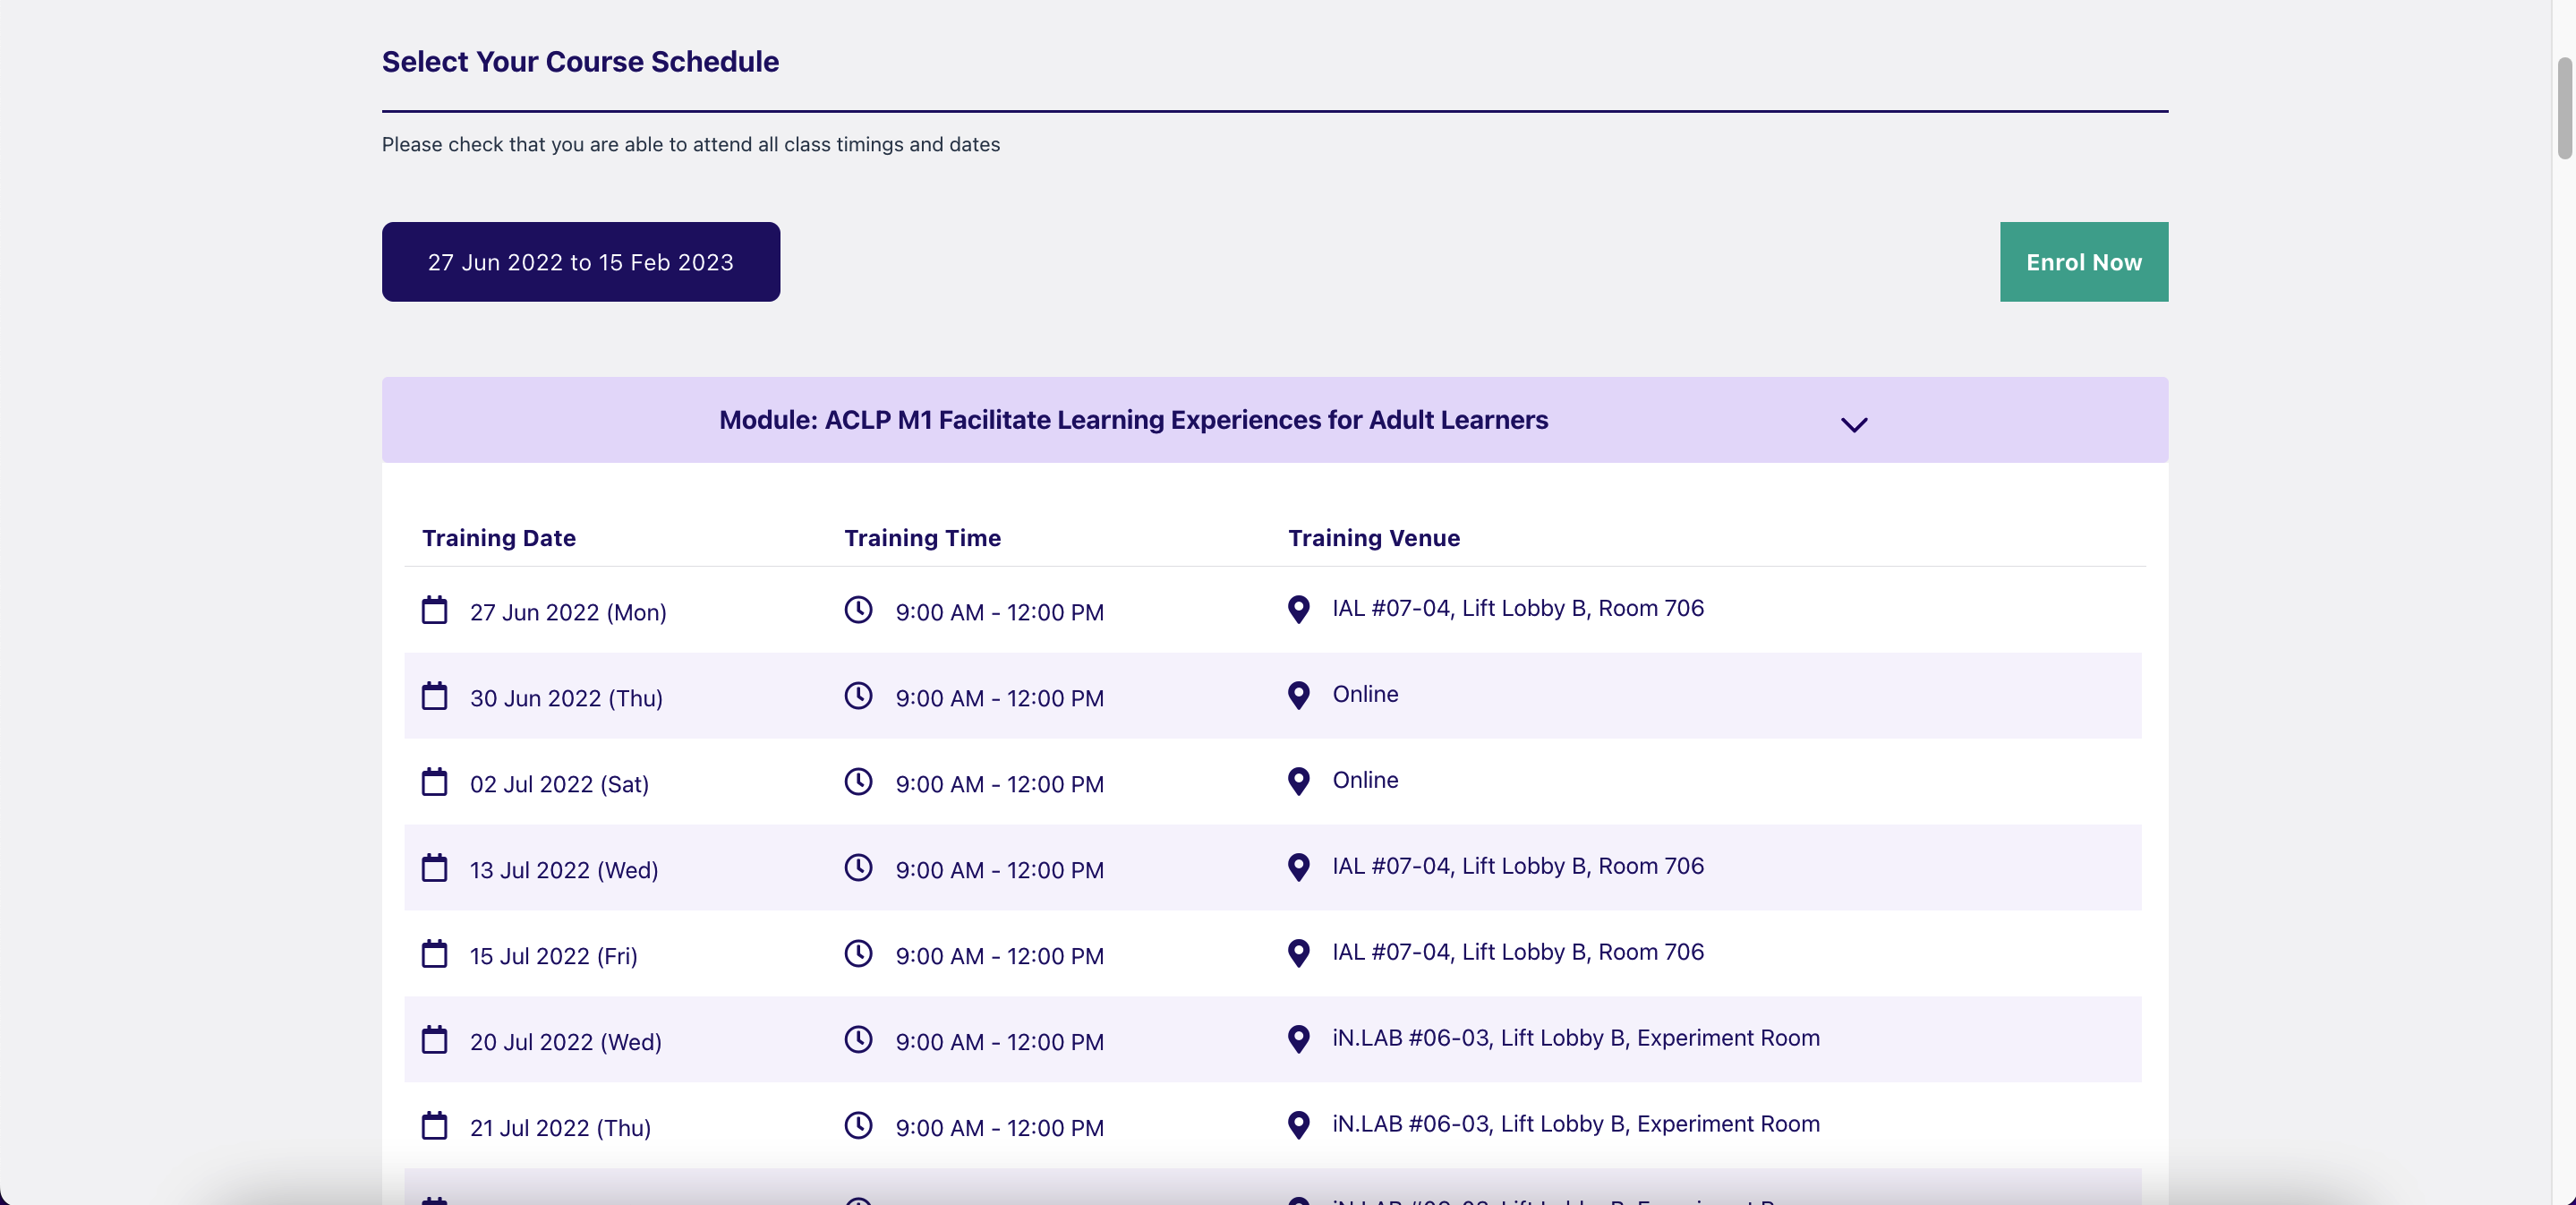Collapse the ACLP M1 module chevron

[1853, 425]
